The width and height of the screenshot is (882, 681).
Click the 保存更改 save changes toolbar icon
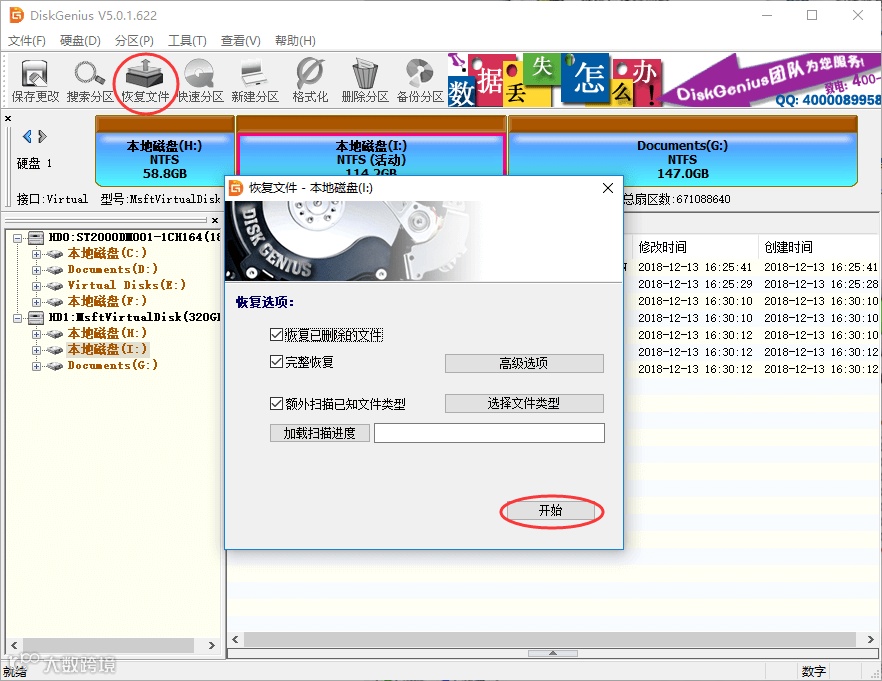click(x=35, y=81)
